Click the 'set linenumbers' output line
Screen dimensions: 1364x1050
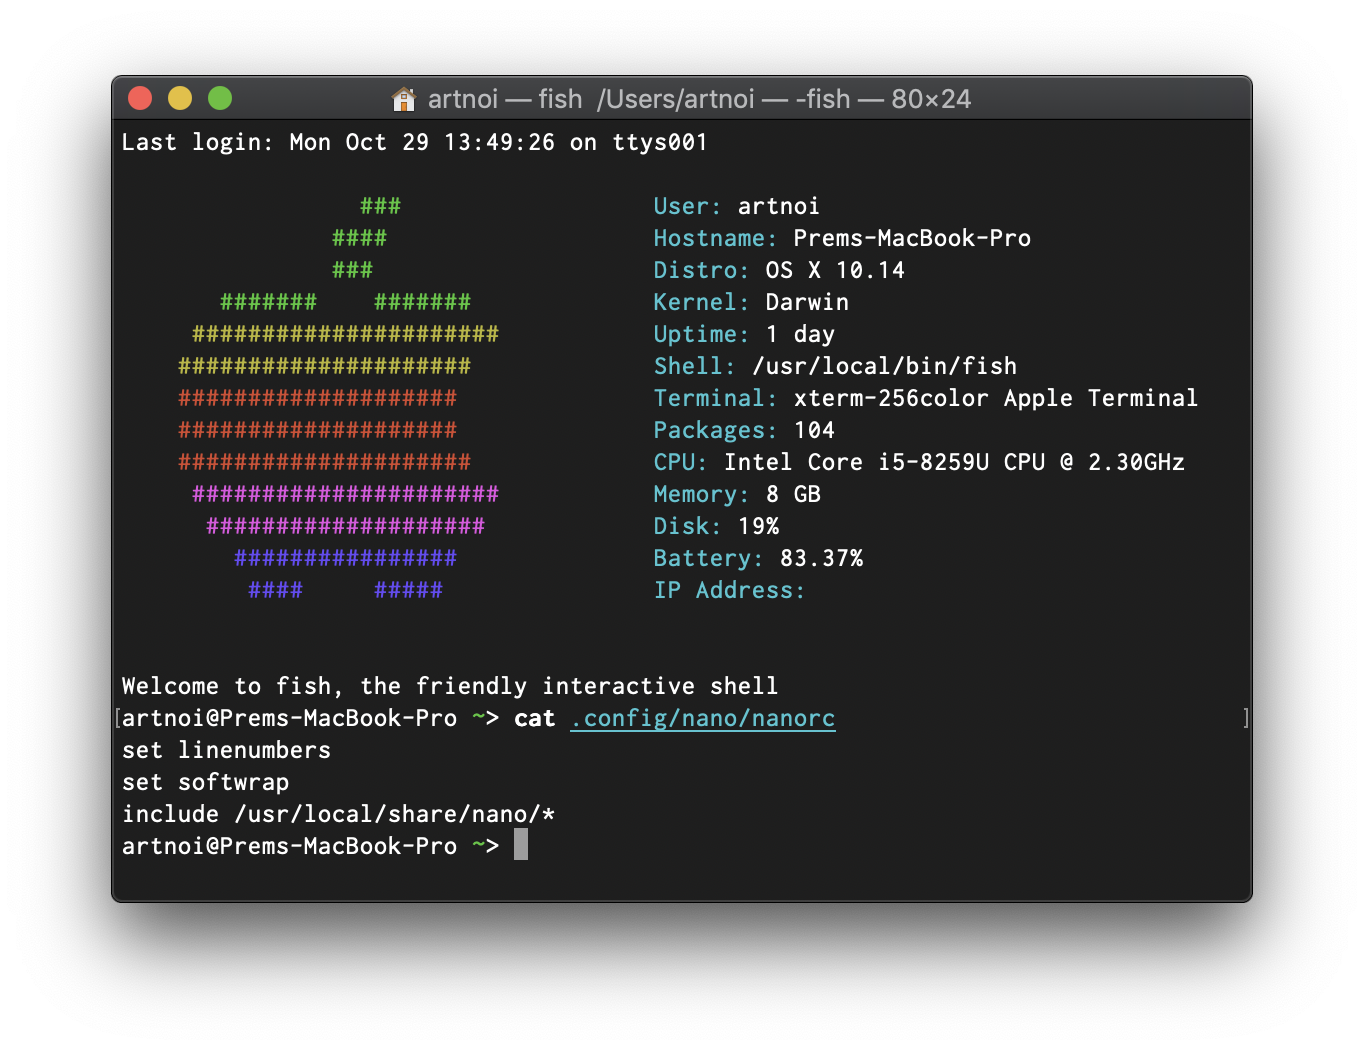226,750
